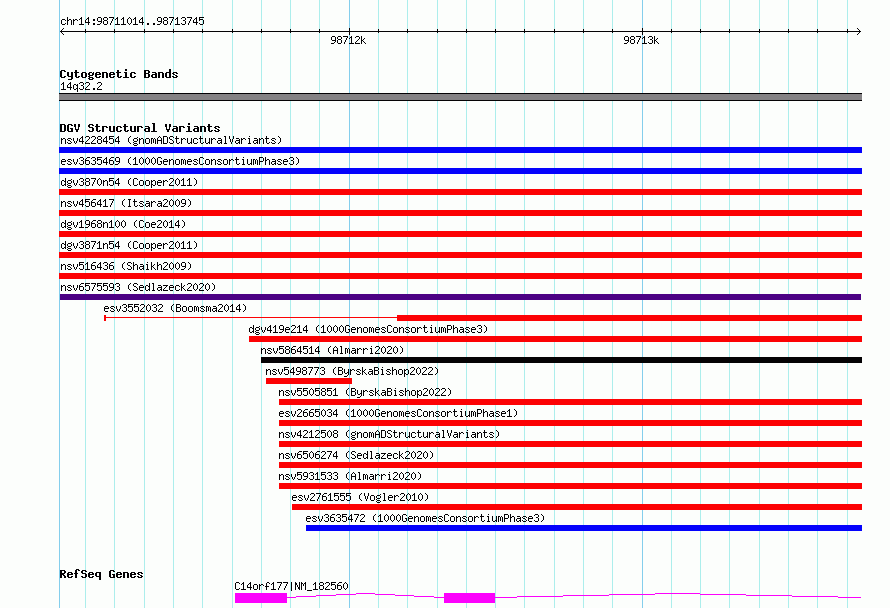The width and height of the screenshot is (890, 608).
Task: Click the blue bar of esv3635472
Action: click(583, 529)
